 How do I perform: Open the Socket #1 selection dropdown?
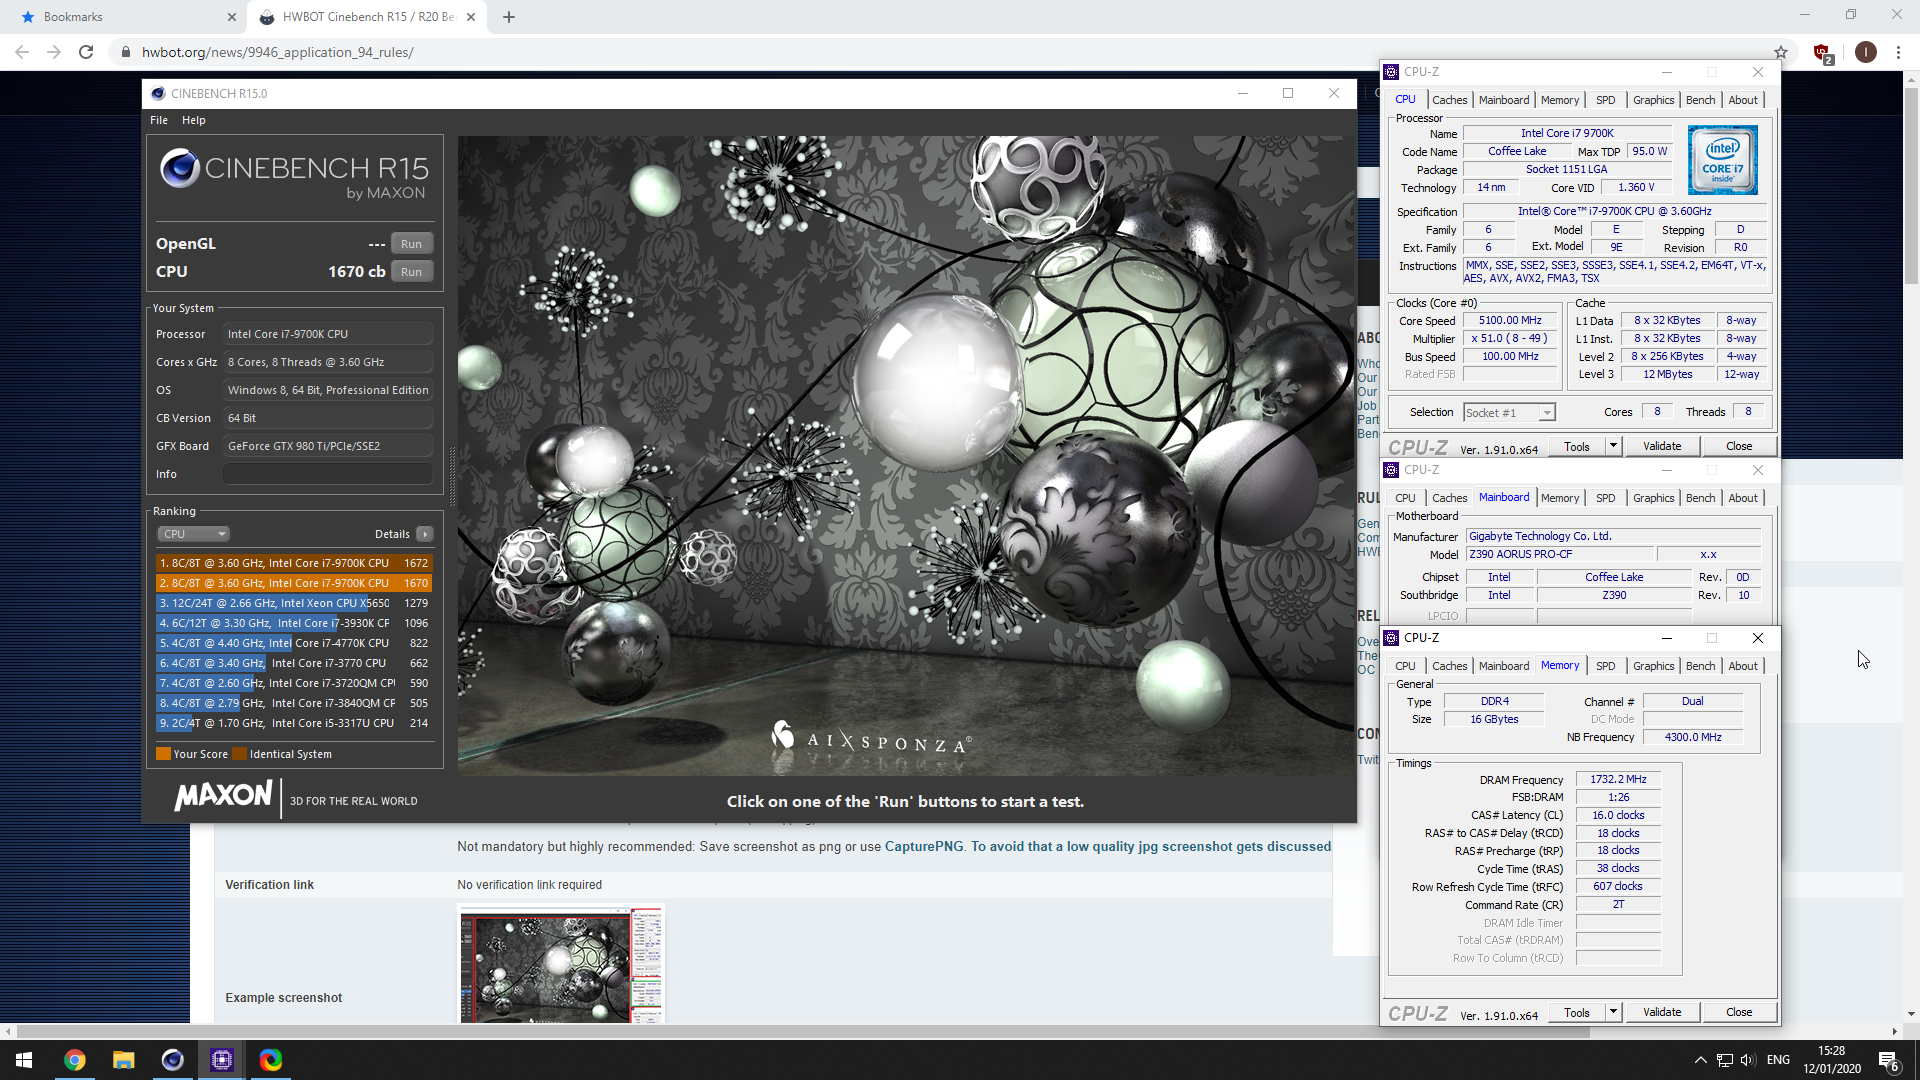(x=1509, y=413)
